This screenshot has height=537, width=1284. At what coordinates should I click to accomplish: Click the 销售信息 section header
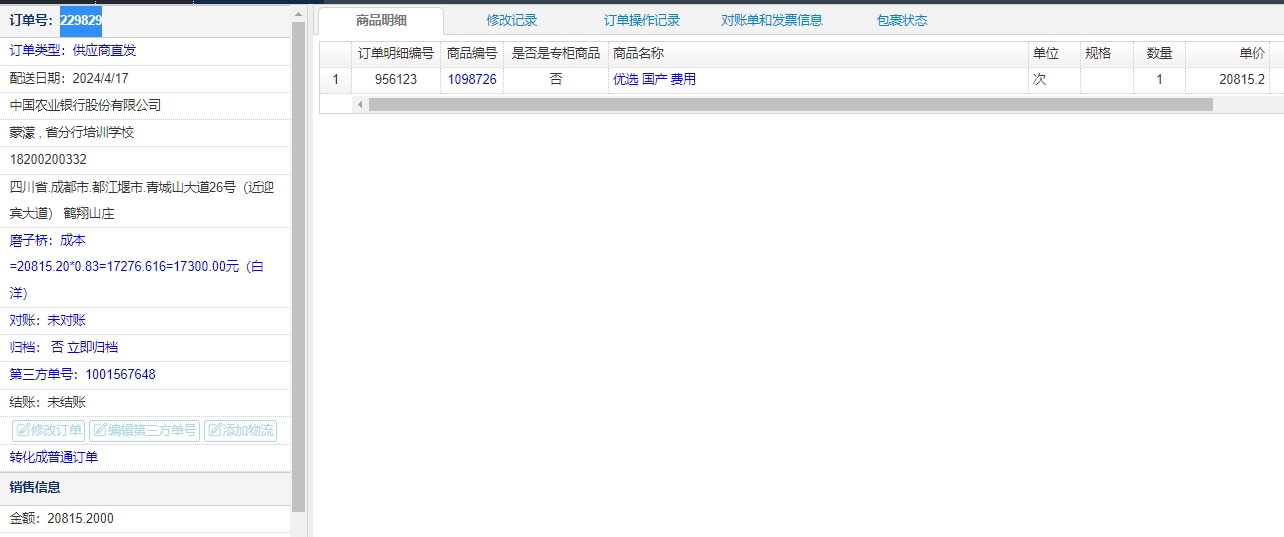(145, 487)
